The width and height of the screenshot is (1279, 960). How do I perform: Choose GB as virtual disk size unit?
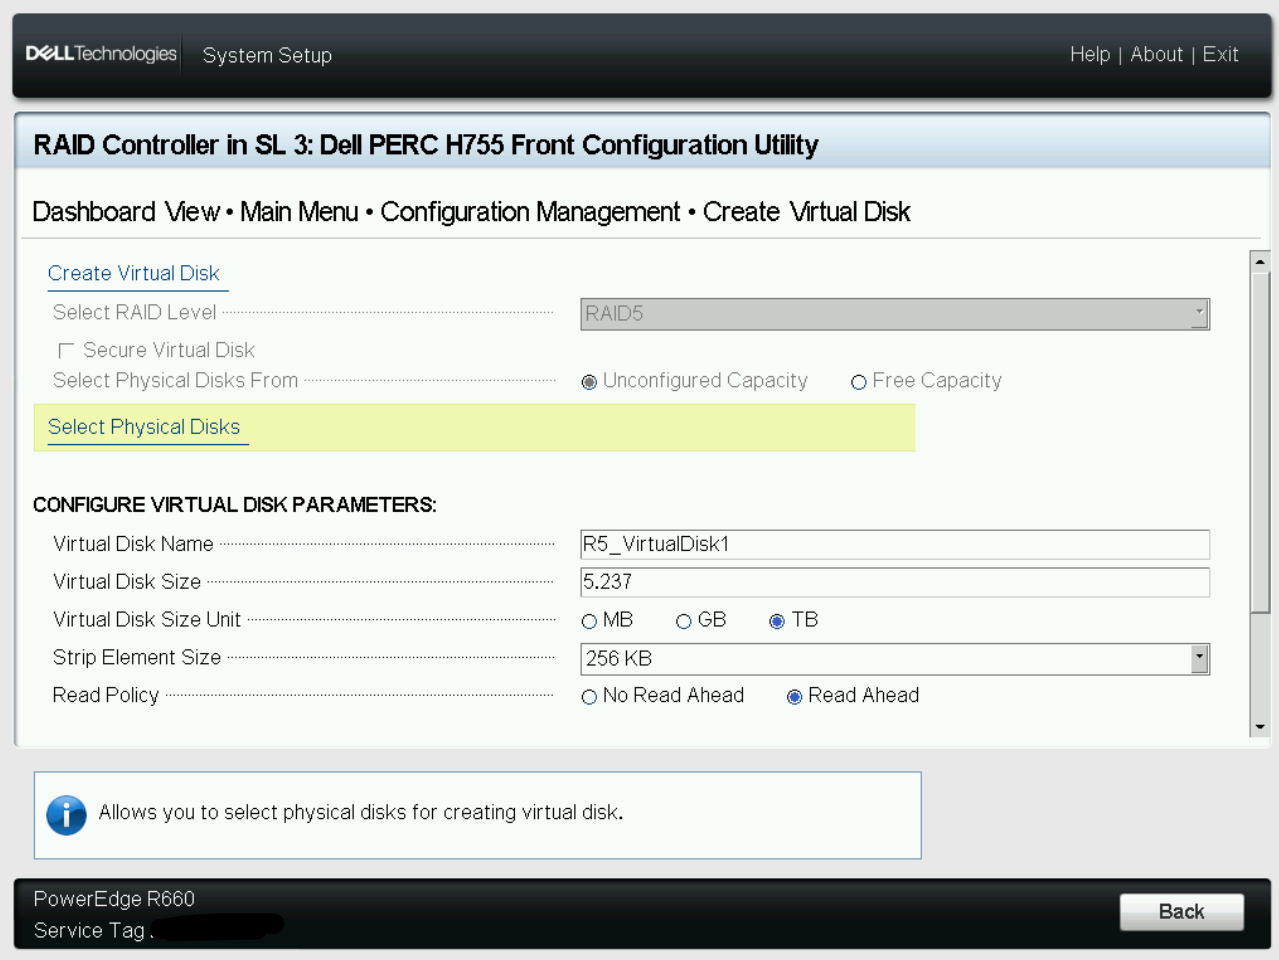point(684,621)
